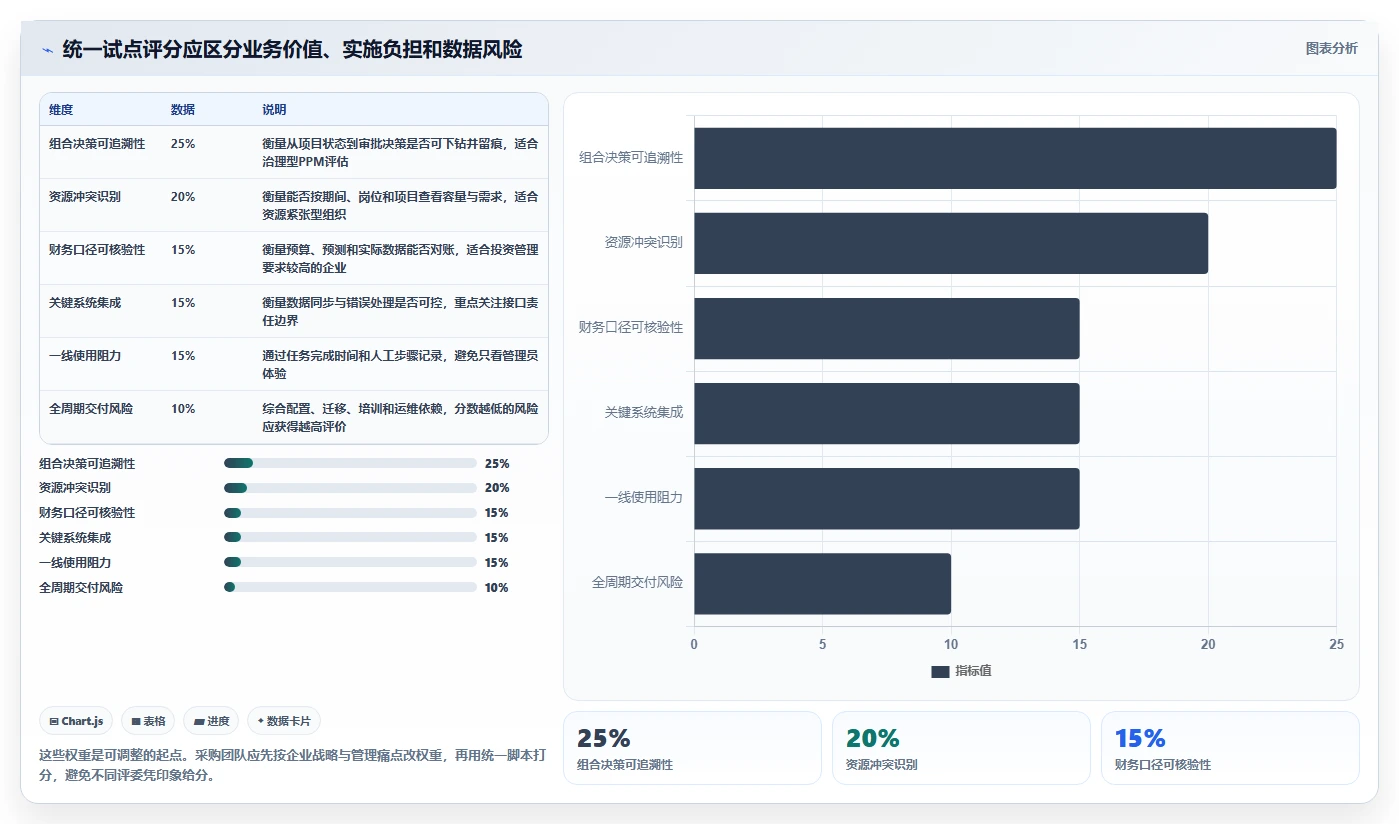
Task: Click the 维度 column header
Action: (61, 109)
